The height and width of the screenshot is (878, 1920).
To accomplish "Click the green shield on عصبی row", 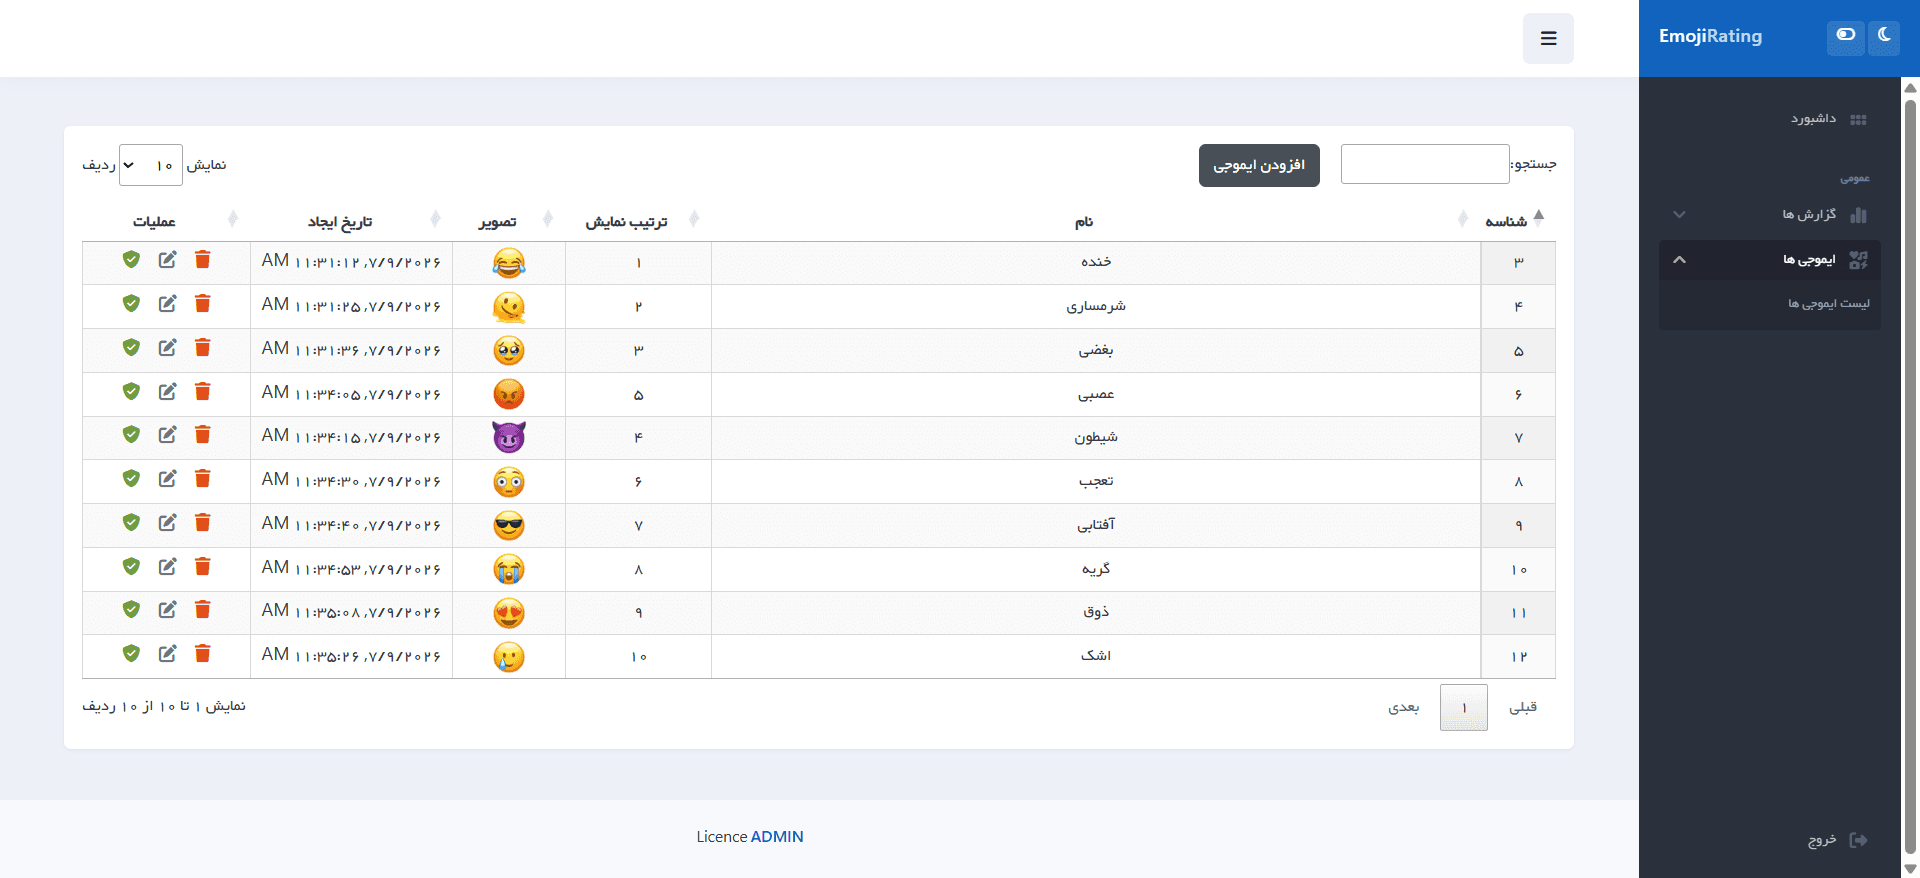I will point(131,391).
